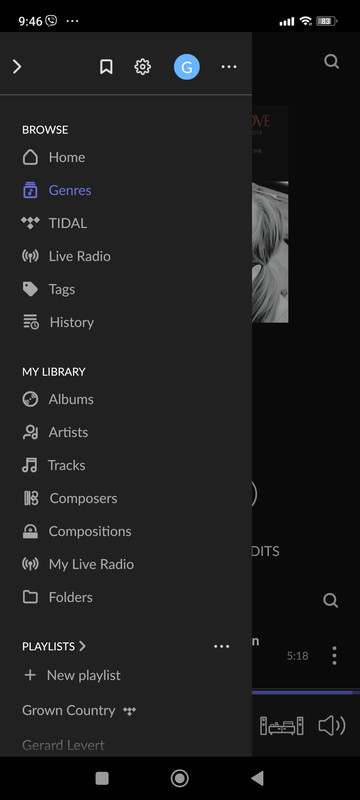Tap the TIDAL logo icon
Image resolution: width=360 pixels, height=800 pixels.
point(30,223)
